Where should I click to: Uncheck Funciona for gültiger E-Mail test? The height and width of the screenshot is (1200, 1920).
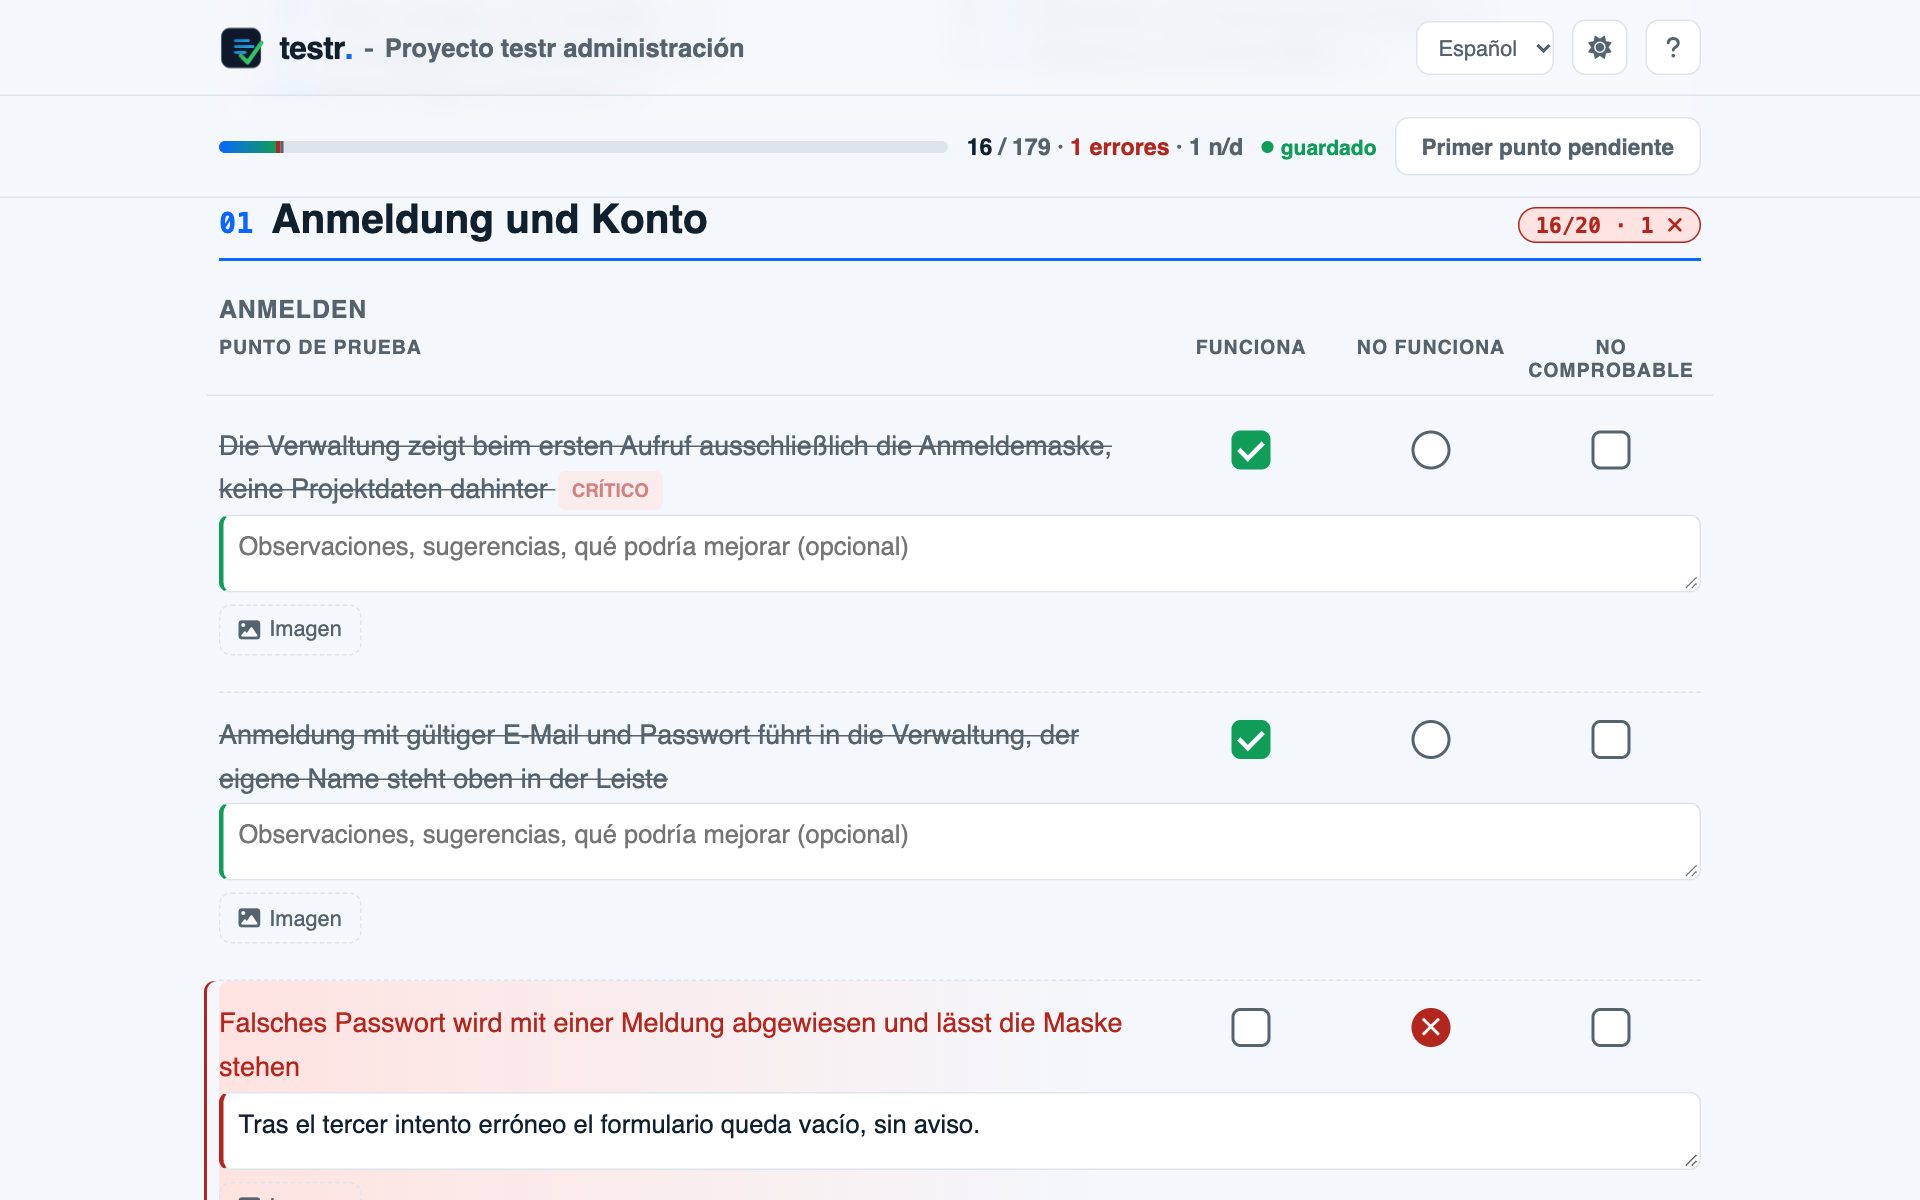(1250, 740)
